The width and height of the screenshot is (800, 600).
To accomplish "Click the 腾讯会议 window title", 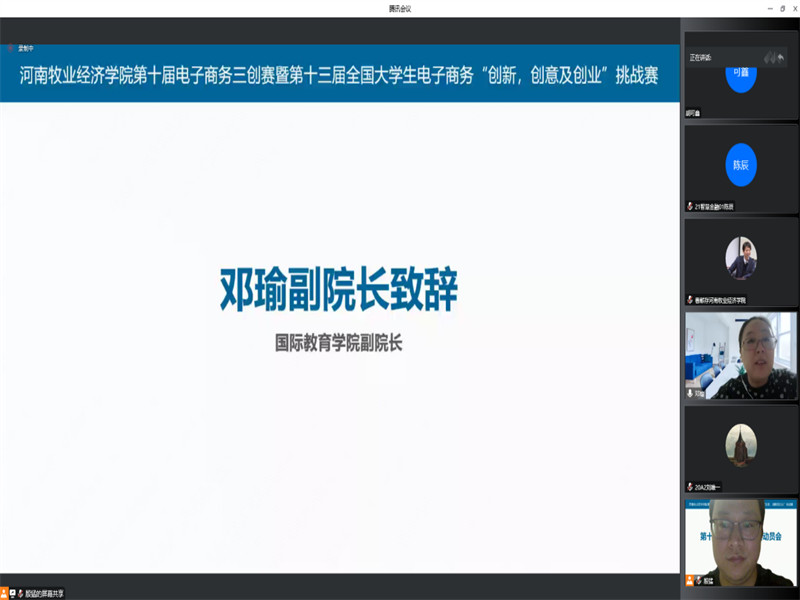I will [x=400, y=8].
